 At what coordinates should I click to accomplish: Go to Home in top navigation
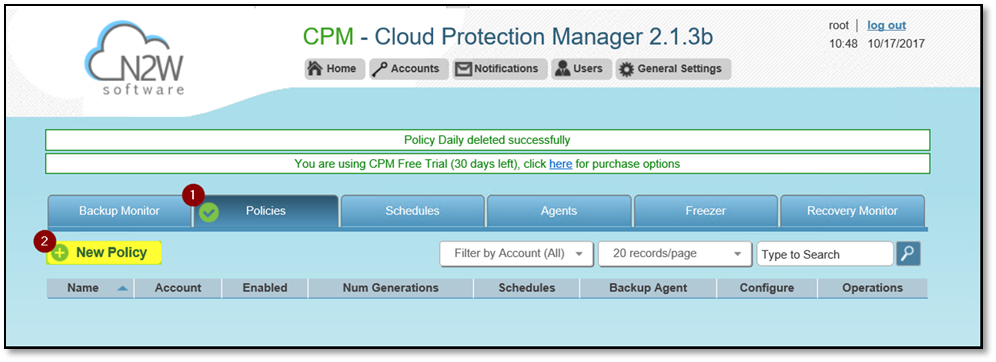pyautogui.click(x=335, y=69)
